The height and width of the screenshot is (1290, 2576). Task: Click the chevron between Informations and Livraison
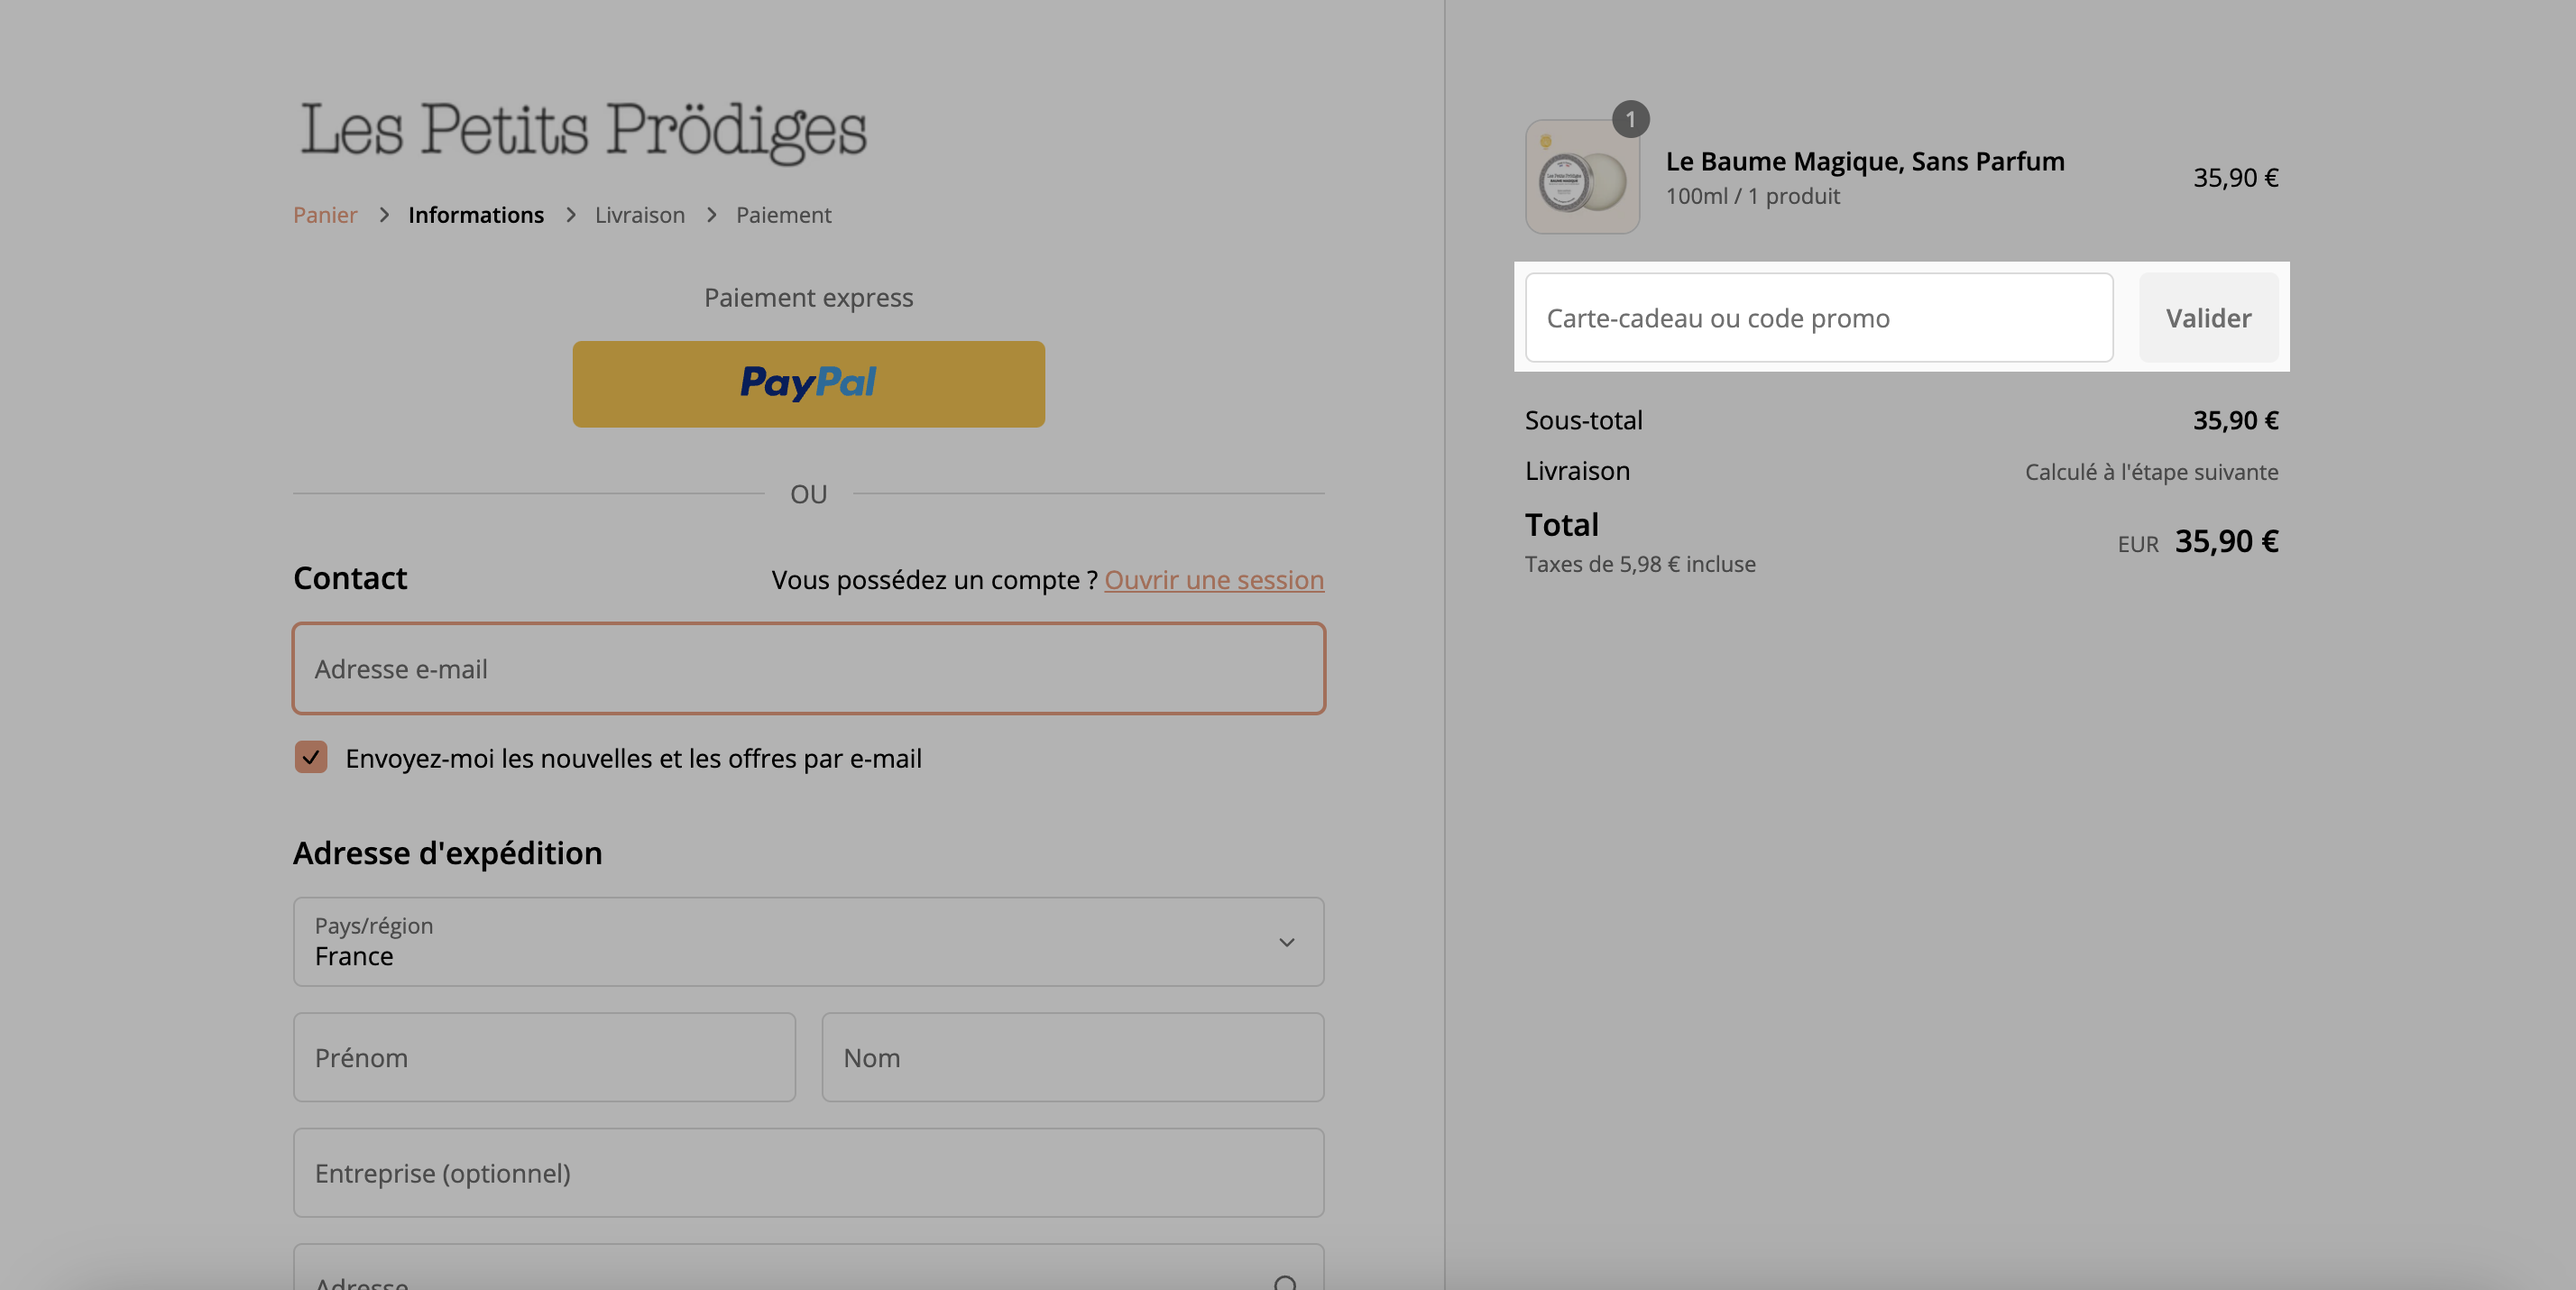(x=571, y=215)
